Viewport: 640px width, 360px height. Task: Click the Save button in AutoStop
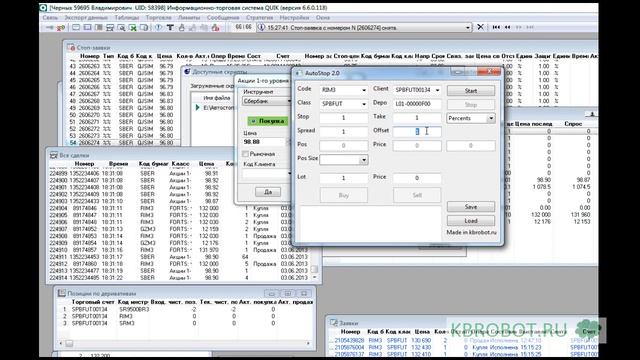[x=471, y=207]
